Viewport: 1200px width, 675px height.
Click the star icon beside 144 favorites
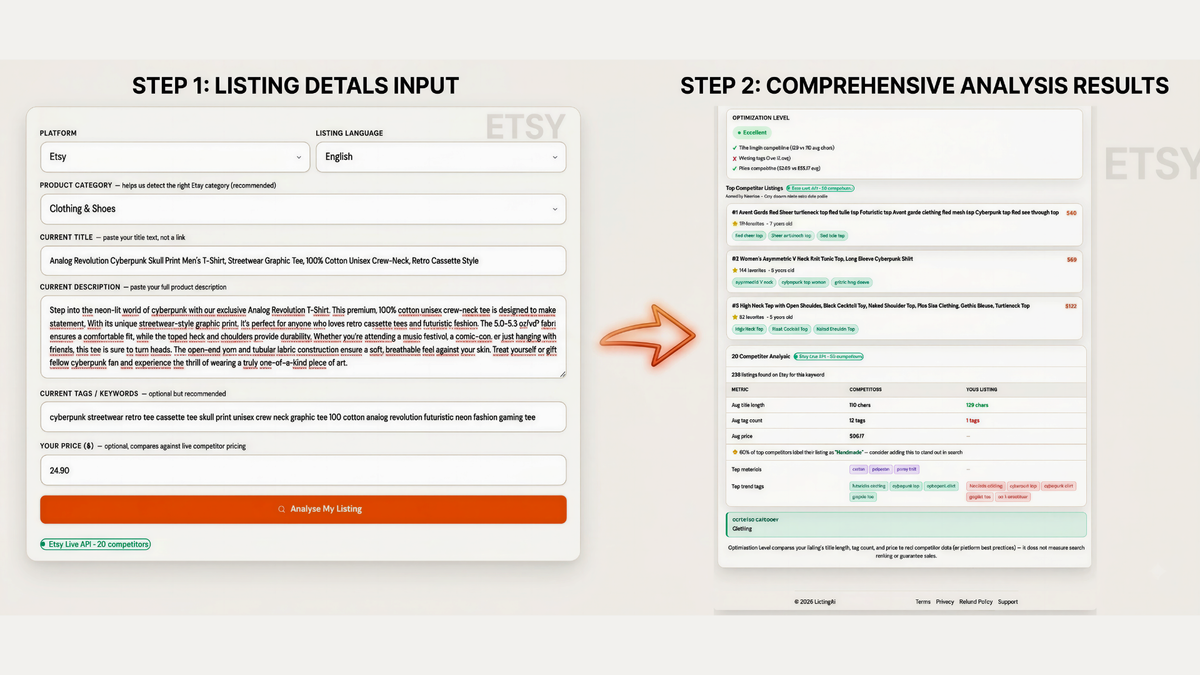tap(735, 270)
